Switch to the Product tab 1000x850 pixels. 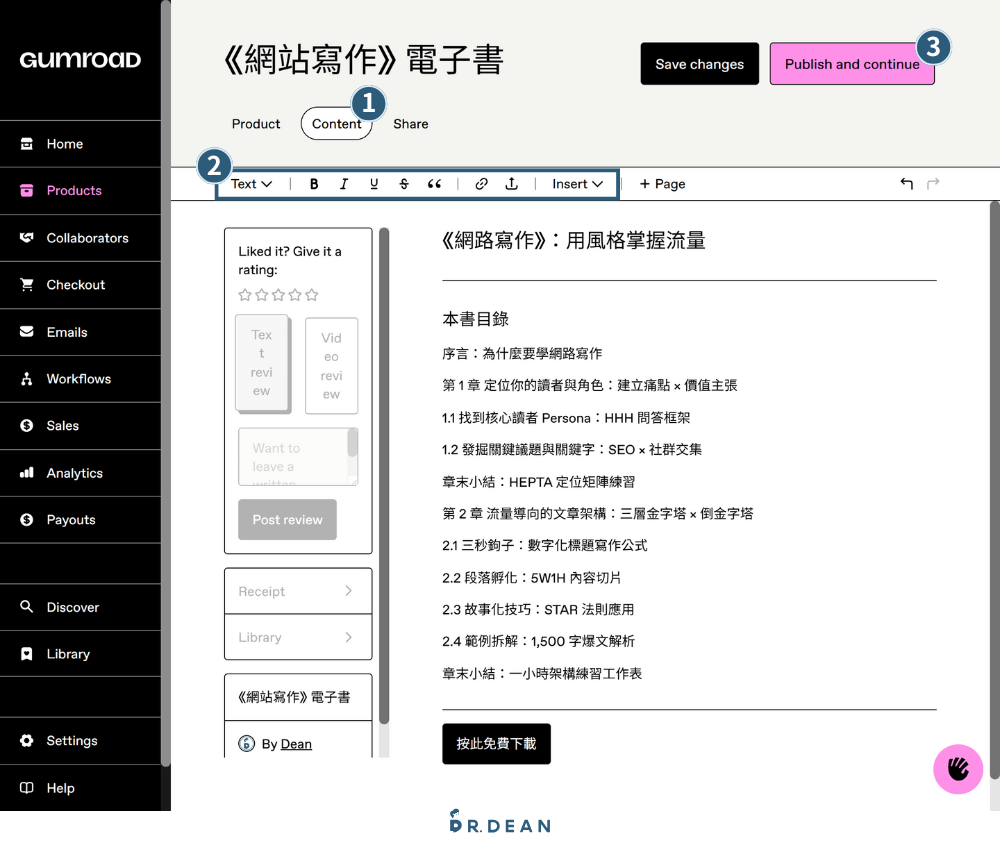click(255, 124)
